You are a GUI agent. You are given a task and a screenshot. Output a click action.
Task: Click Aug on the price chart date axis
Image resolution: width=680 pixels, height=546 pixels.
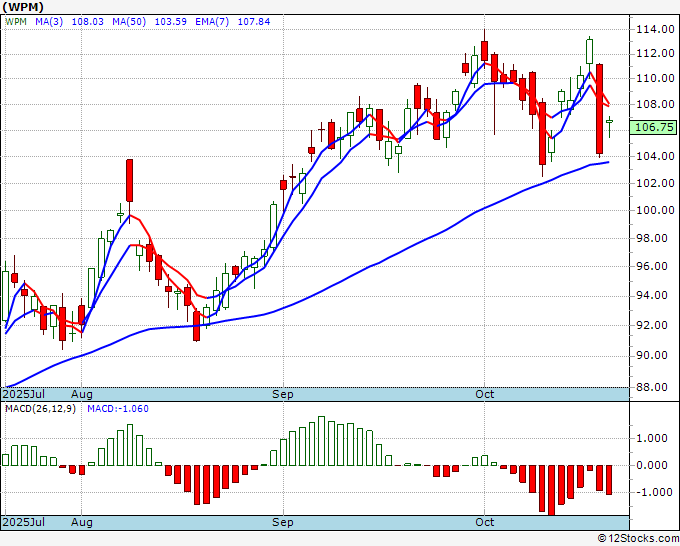(82, 394)
